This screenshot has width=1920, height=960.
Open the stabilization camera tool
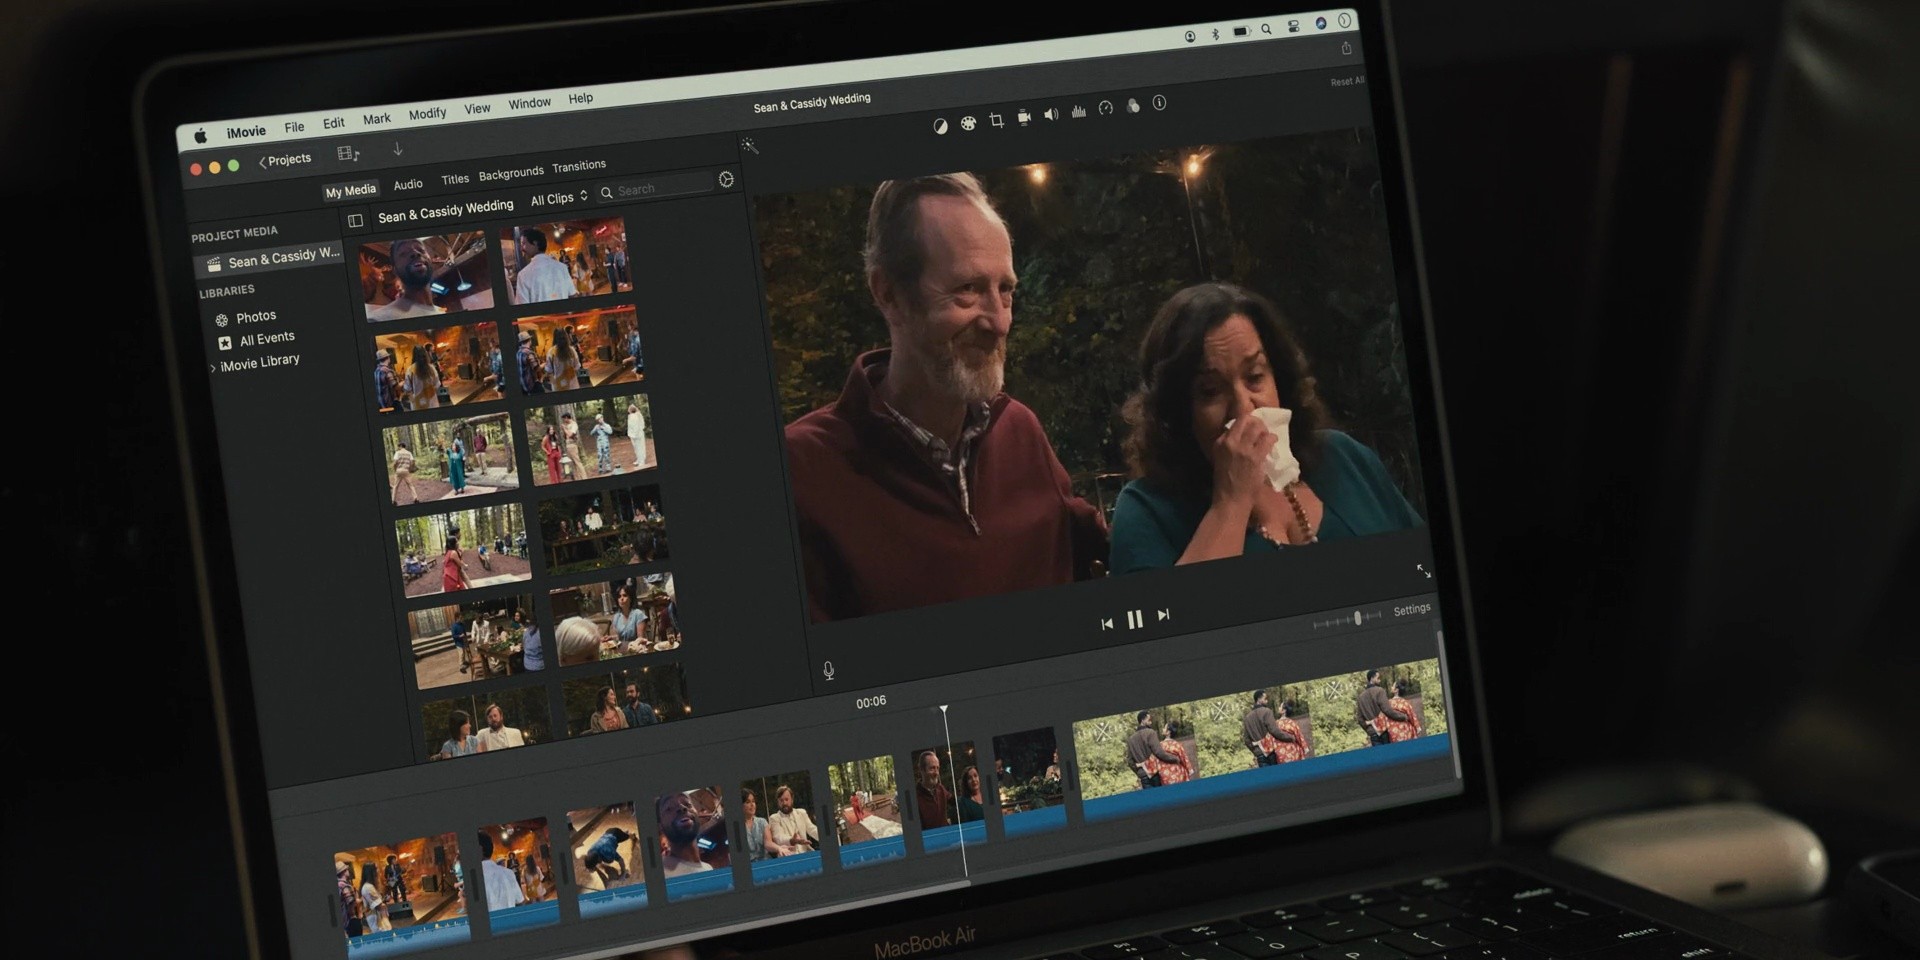point(1024,117)
